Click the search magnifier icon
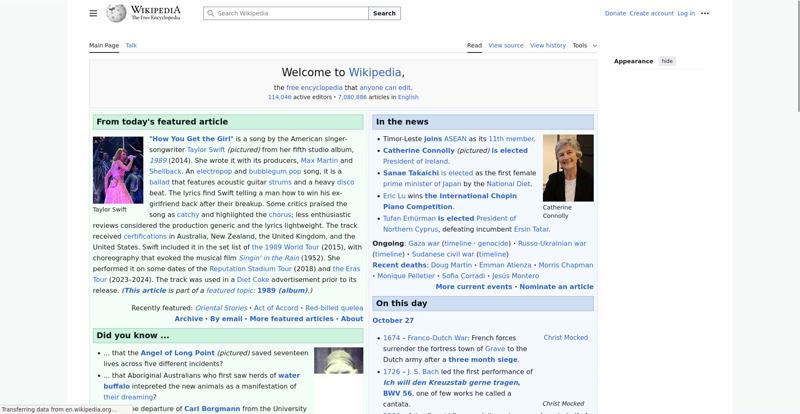The image size is (800, 414). point(210,14)
